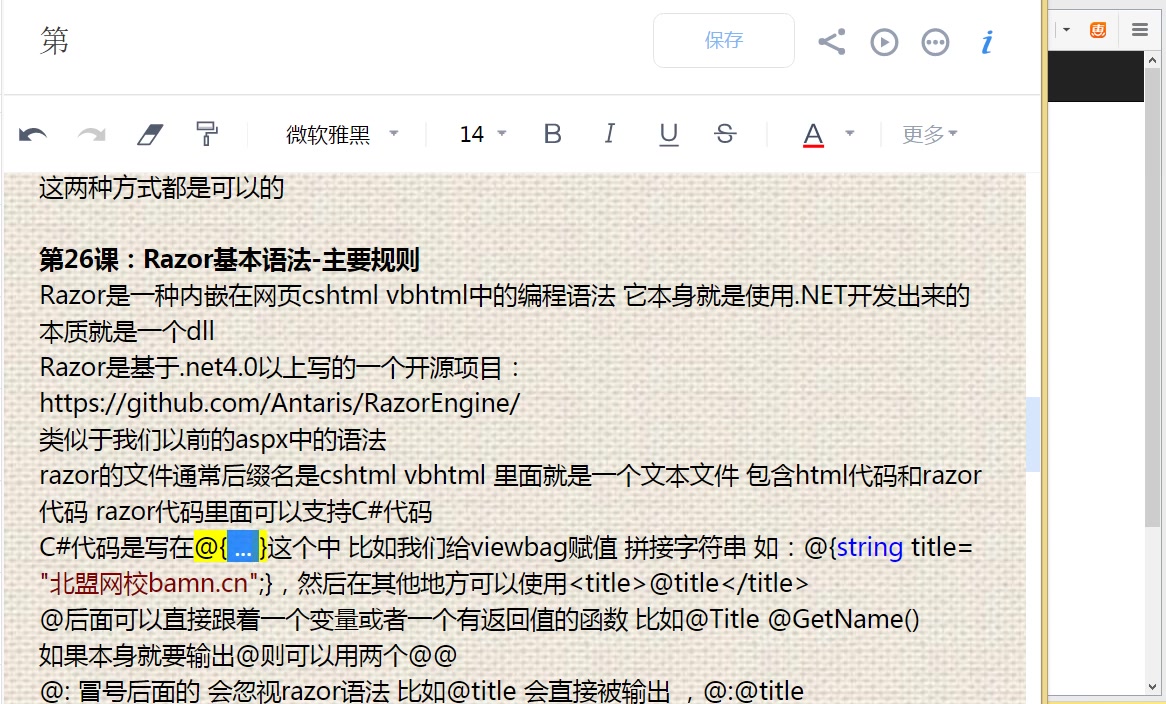This screenshot has height=704, width=1166.
Task: Click the 保存 save button
Action: (x=723, y=41)
